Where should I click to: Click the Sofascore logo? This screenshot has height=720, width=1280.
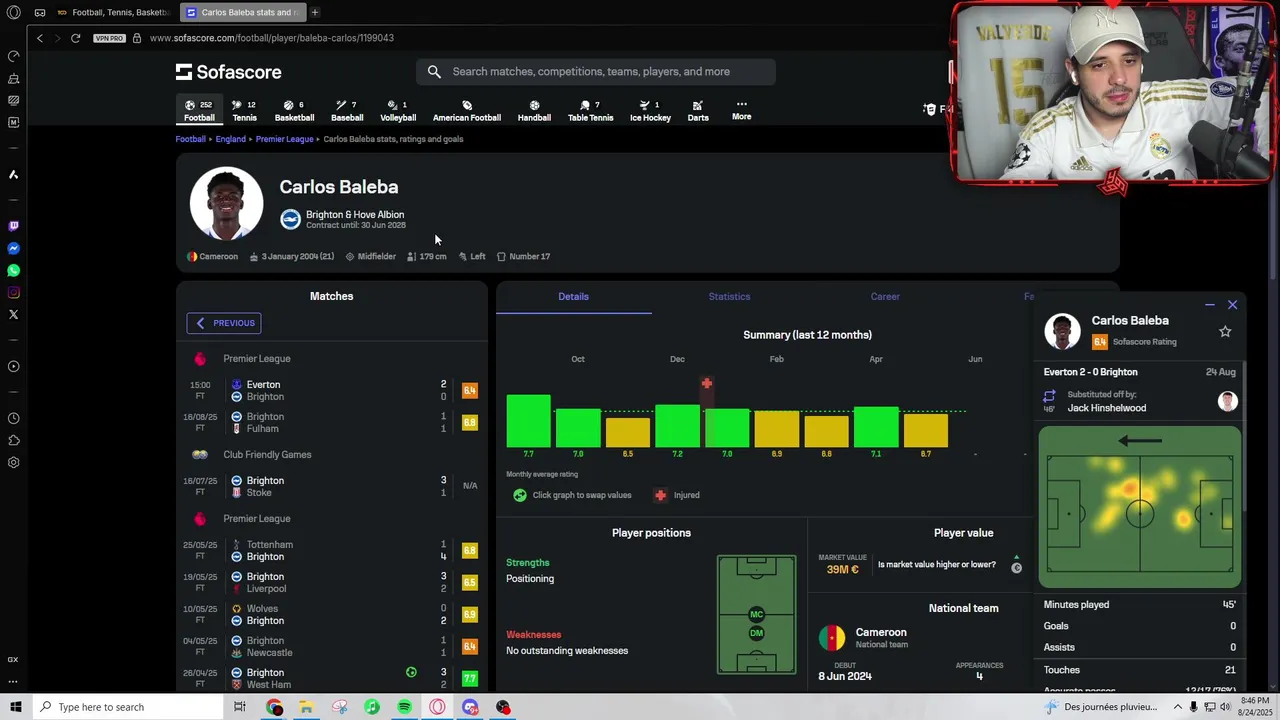[x=228, y=72]
